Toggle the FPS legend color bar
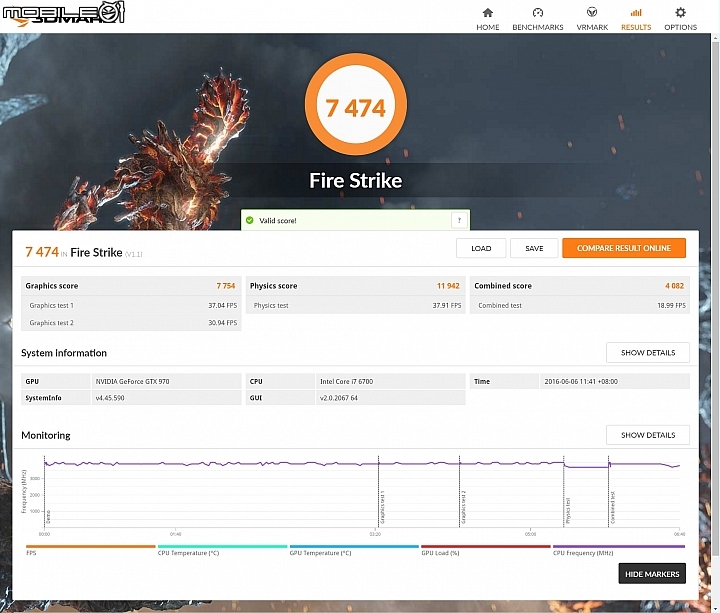720x613 pixels. tap(91, 546)
